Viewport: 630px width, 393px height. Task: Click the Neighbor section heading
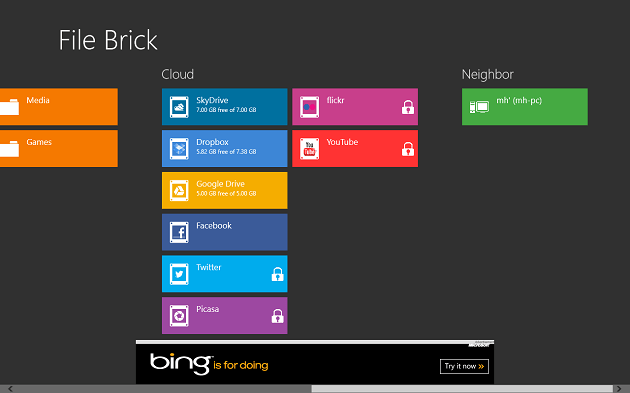click(x=487, y=74)
